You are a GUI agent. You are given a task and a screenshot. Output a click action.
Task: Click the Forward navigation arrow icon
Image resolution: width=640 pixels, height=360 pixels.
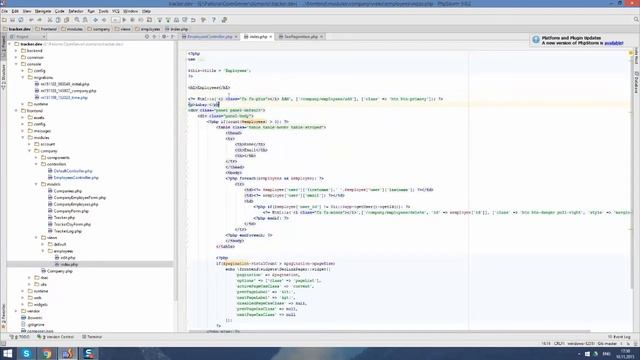tap(104, 20)
